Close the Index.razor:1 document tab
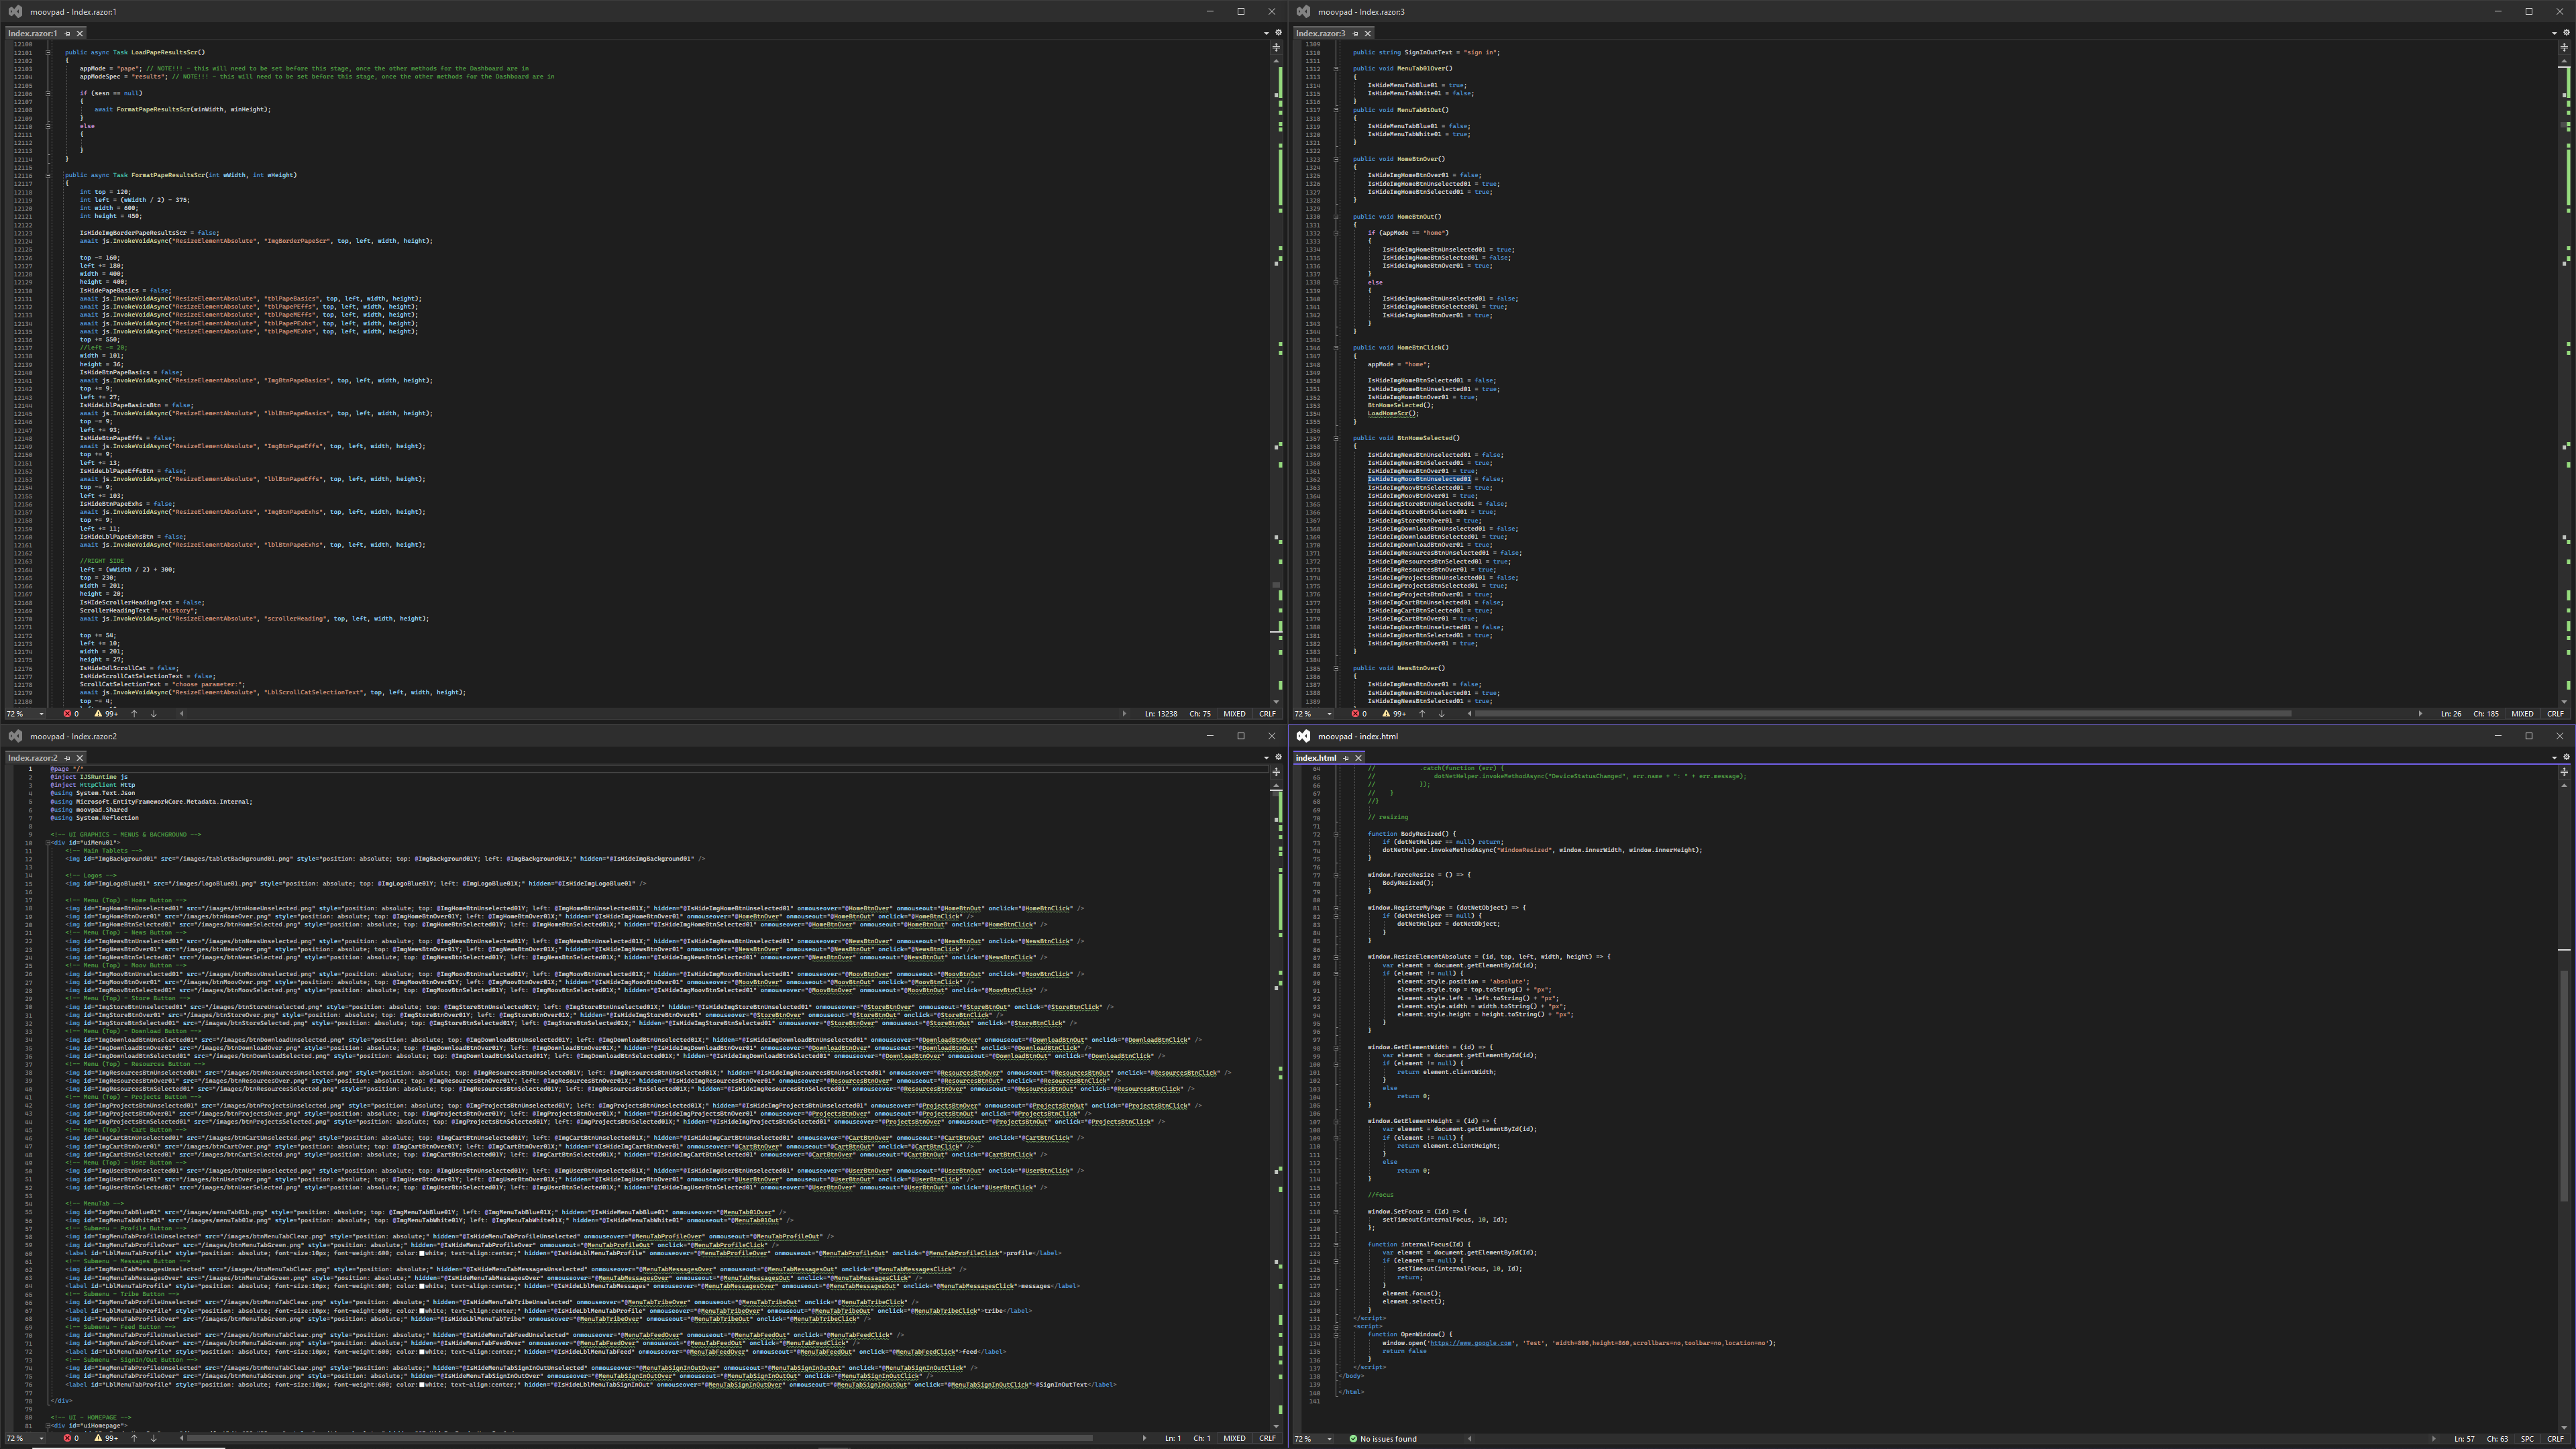This screenshot has height=1449, width=2576. 80,33
